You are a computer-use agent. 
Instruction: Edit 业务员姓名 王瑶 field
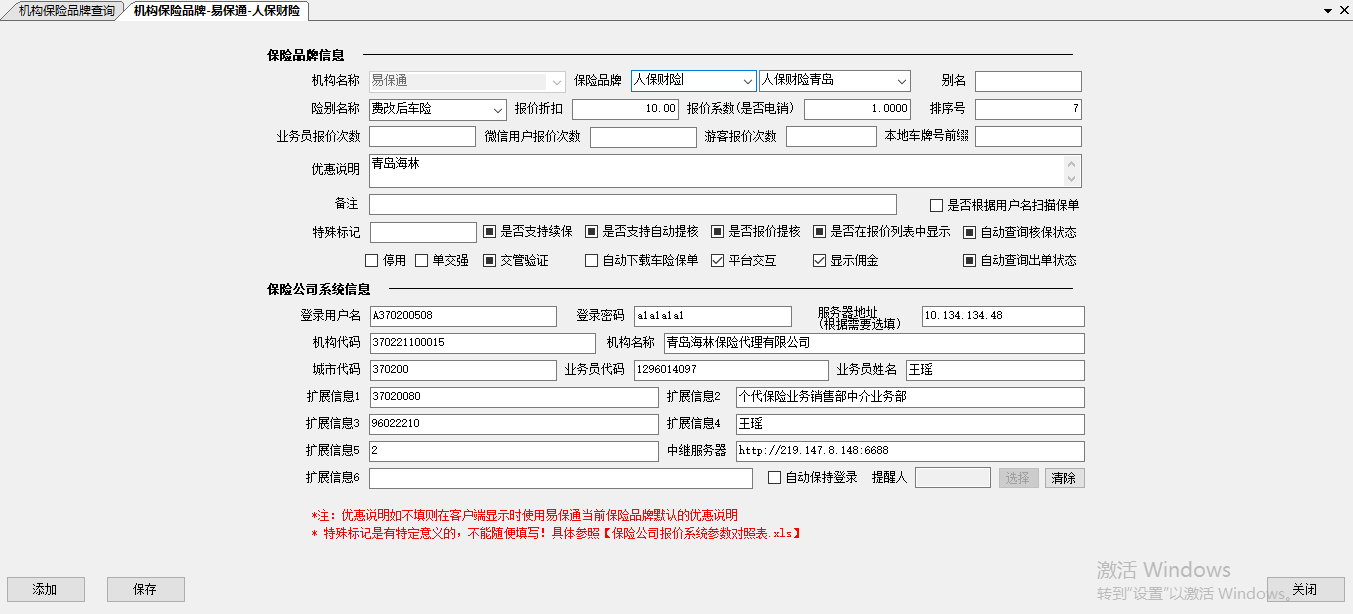click(995, 370)
